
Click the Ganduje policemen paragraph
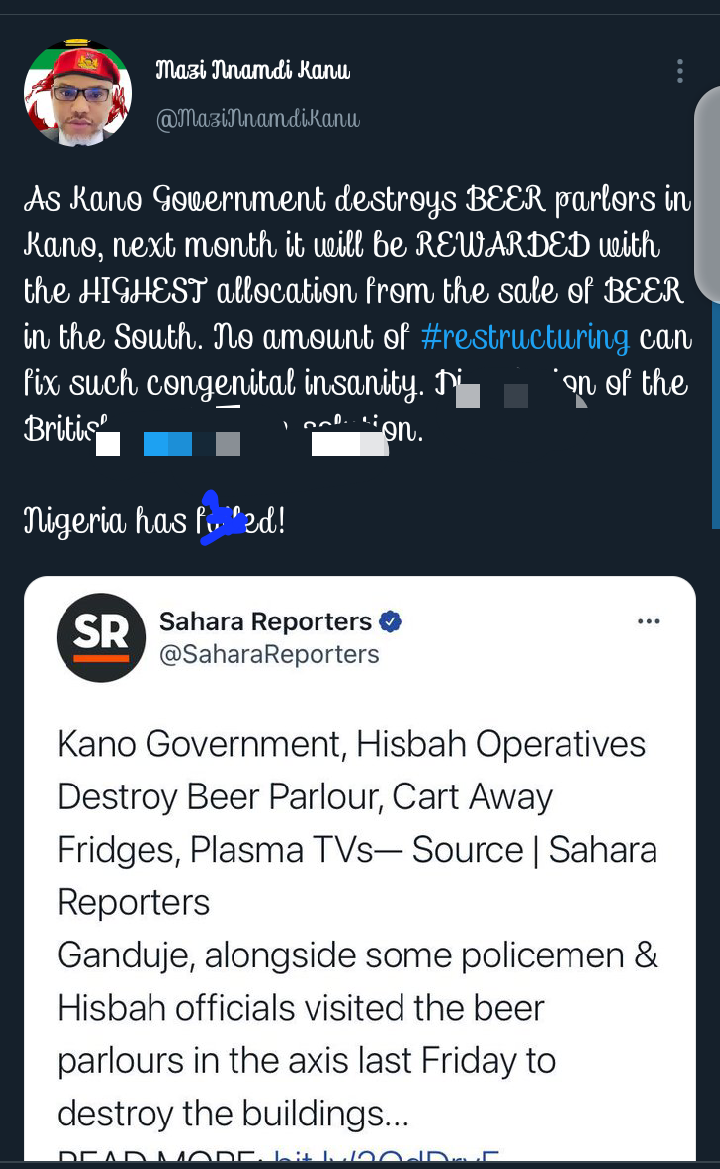[x=357, y=1034]
